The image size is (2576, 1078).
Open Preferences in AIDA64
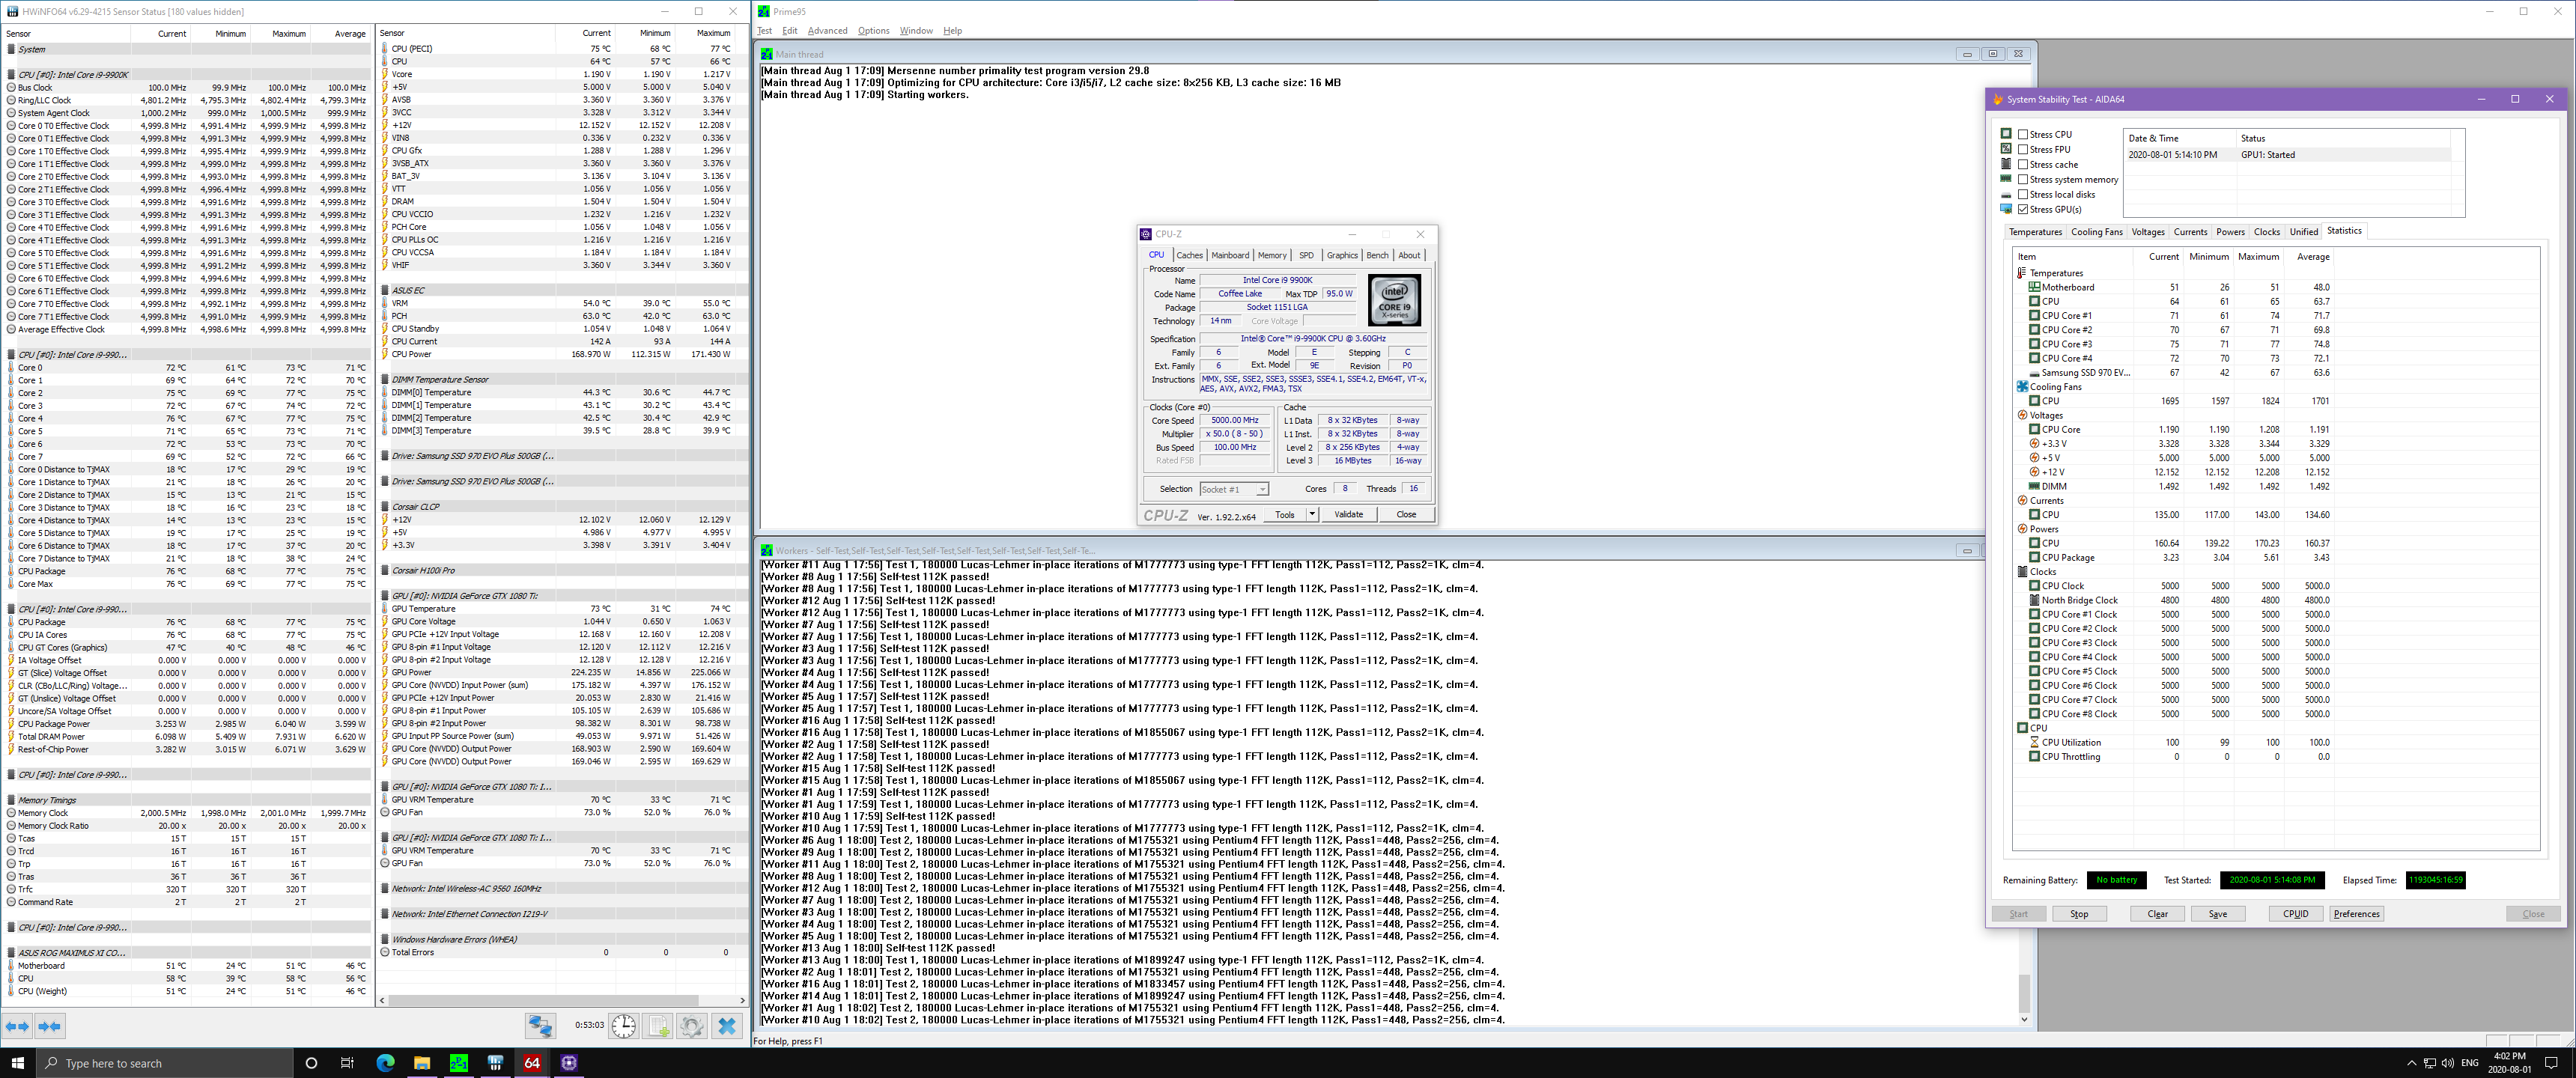coord(2356,914)
